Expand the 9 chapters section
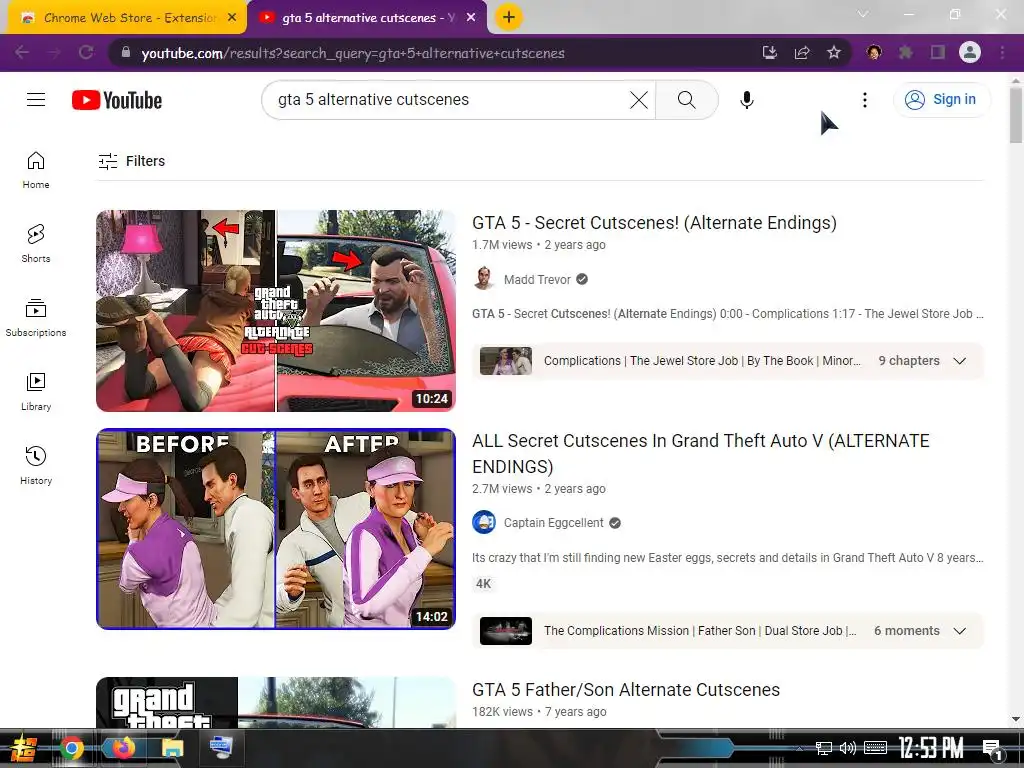 (x=921, y=360)
